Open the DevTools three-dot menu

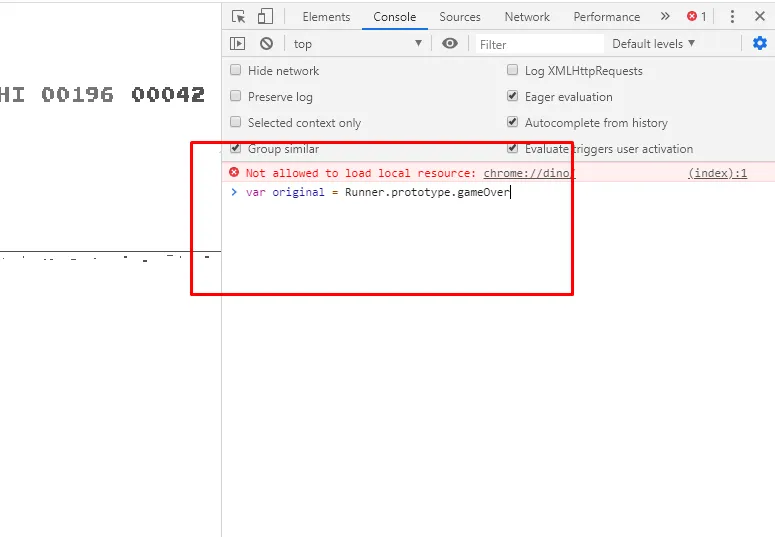tap(732, 16)
